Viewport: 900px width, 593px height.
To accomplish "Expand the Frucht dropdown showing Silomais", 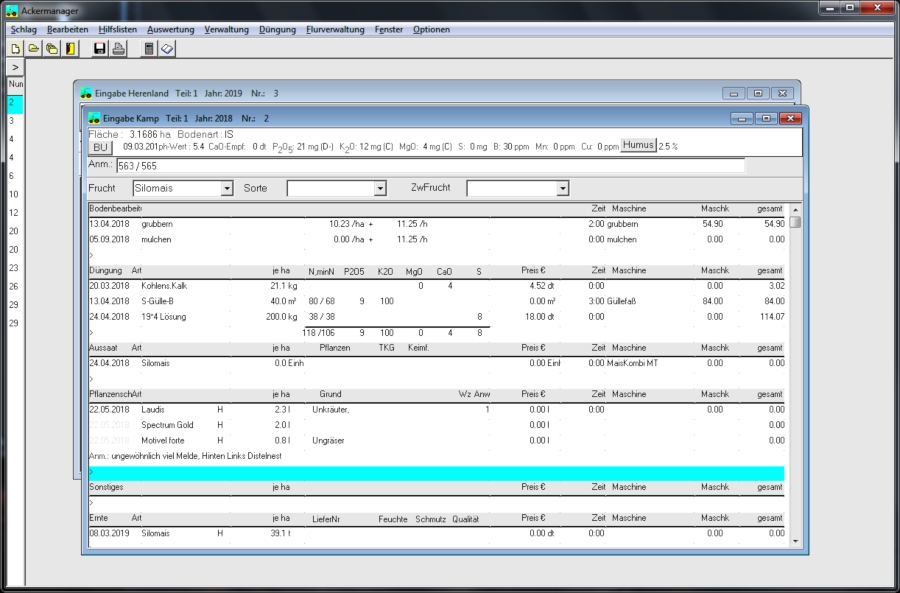I will 227,188.
